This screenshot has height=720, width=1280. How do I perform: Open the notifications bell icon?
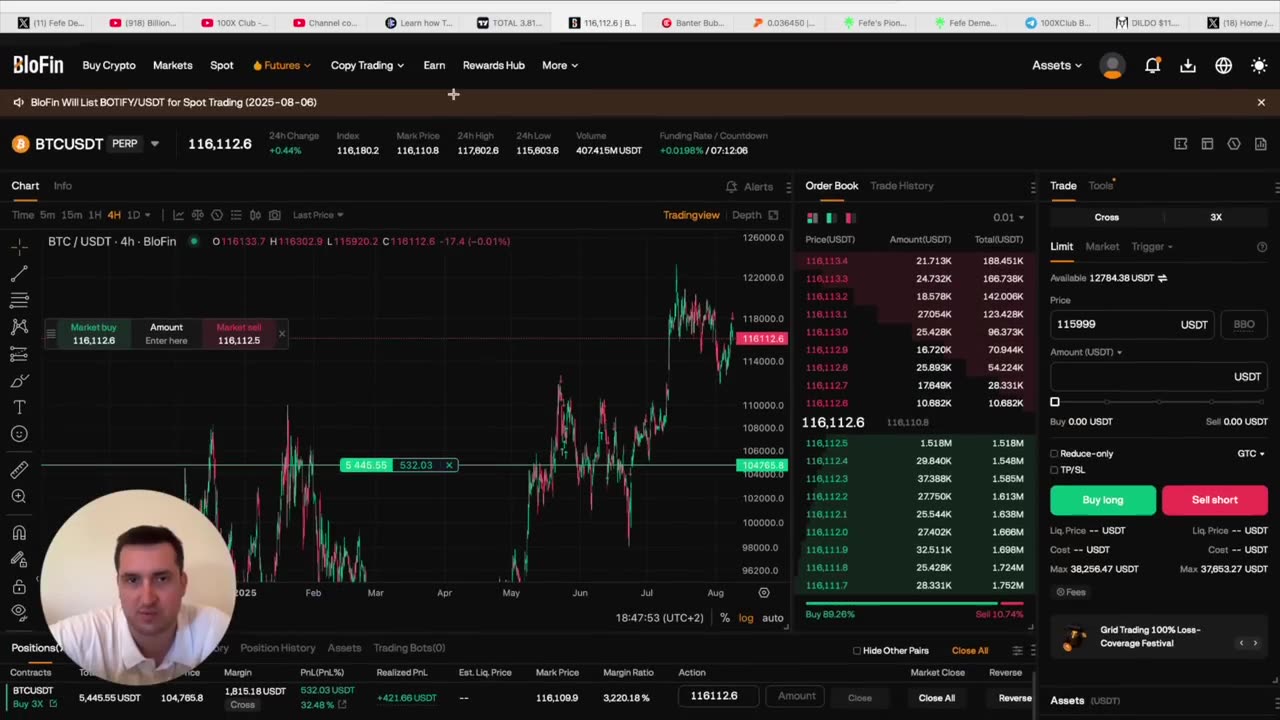click(1152, 65)
